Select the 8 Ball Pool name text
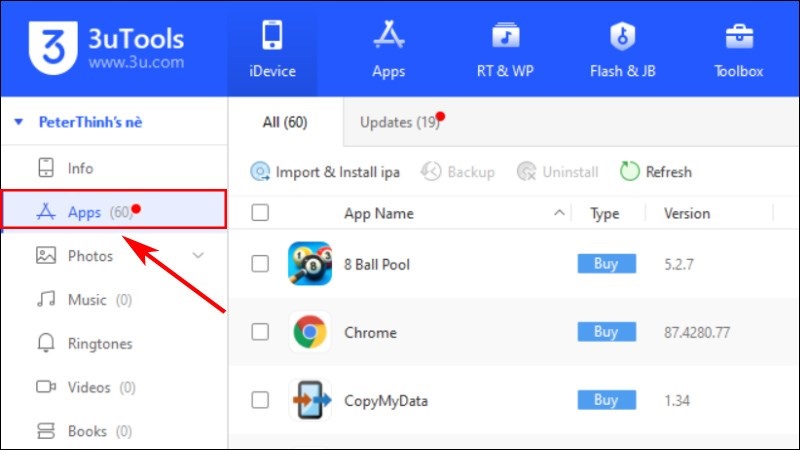The image size is (800, 450). pyautogui.click(x=377, y=264)
